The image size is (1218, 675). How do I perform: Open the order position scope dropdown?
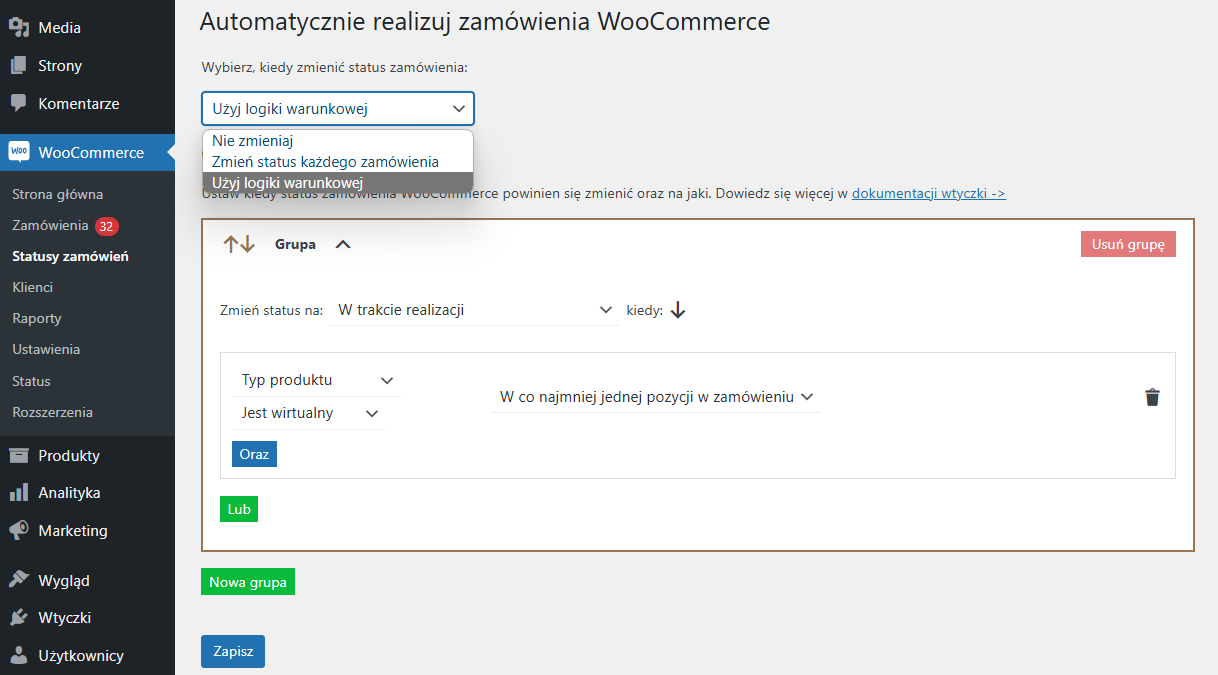pyautogui.click(x=656, y=397)
